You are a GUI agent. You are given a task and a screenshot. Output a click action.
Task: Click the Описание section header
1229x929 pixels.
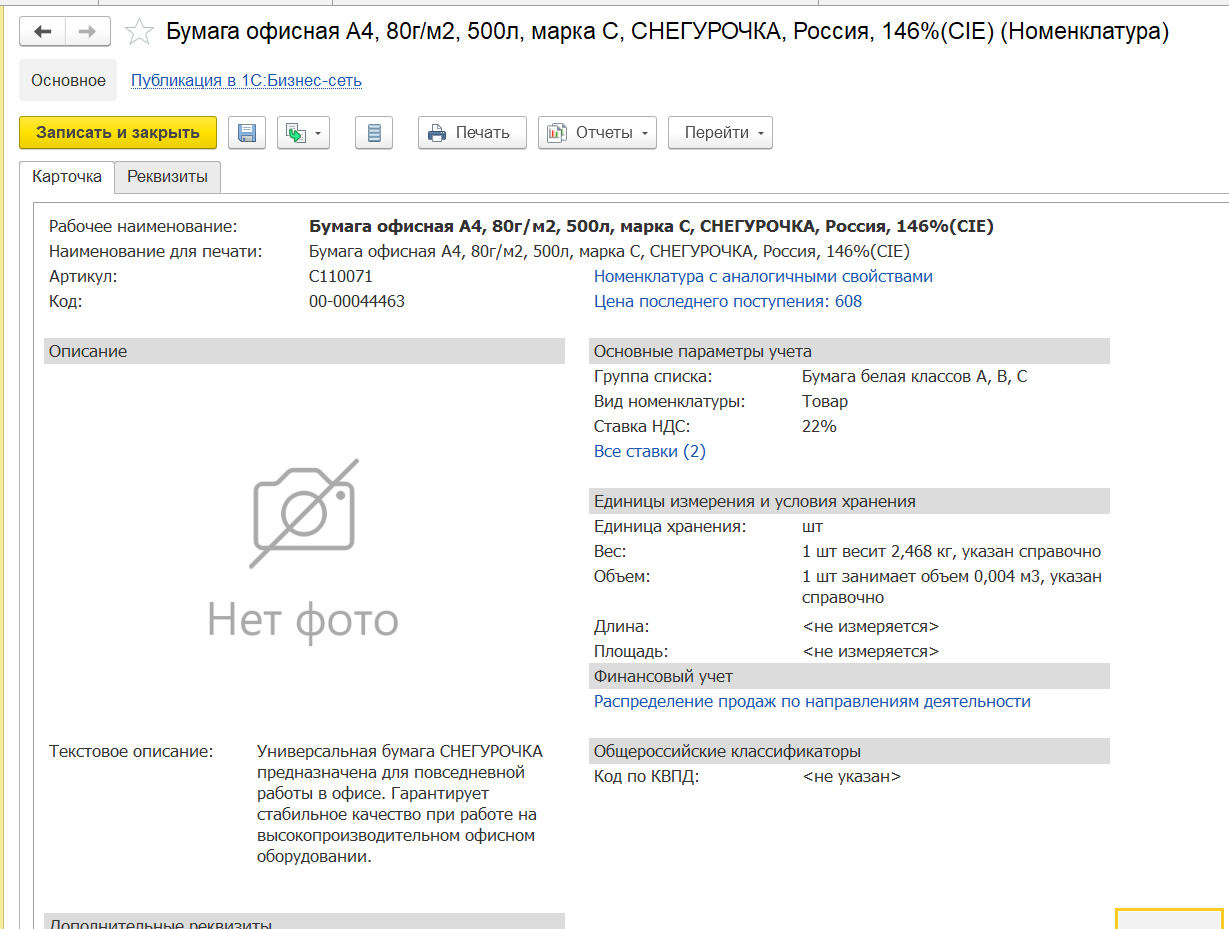click(x=304, y=351)
